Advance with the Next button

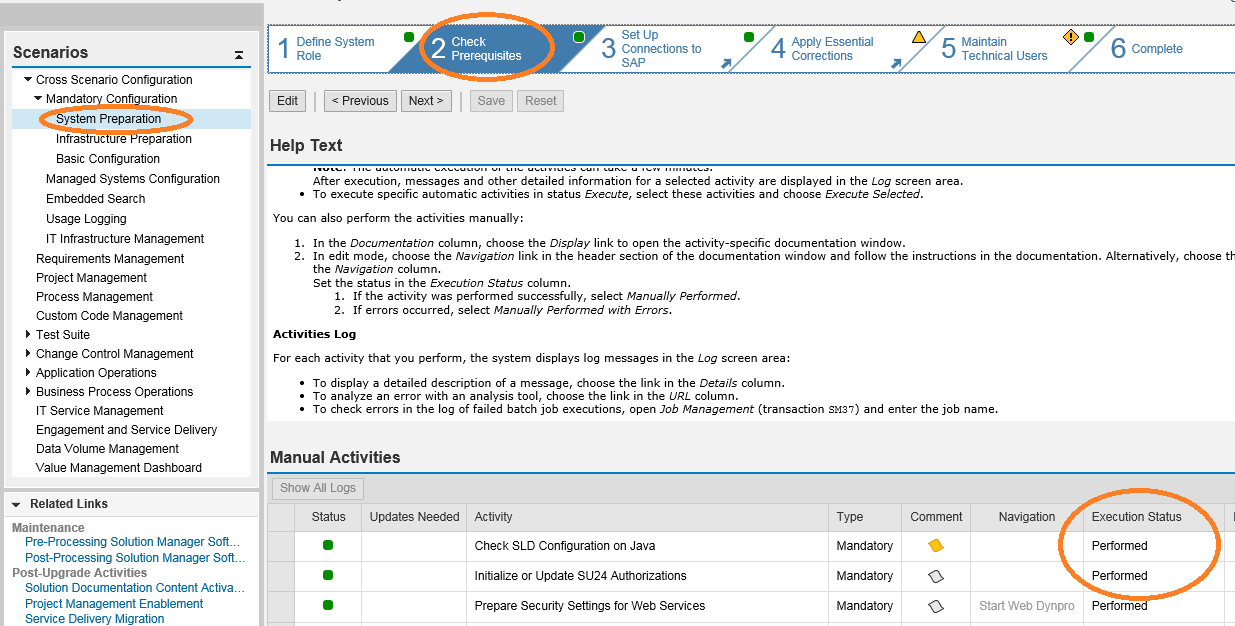point(427,101)
